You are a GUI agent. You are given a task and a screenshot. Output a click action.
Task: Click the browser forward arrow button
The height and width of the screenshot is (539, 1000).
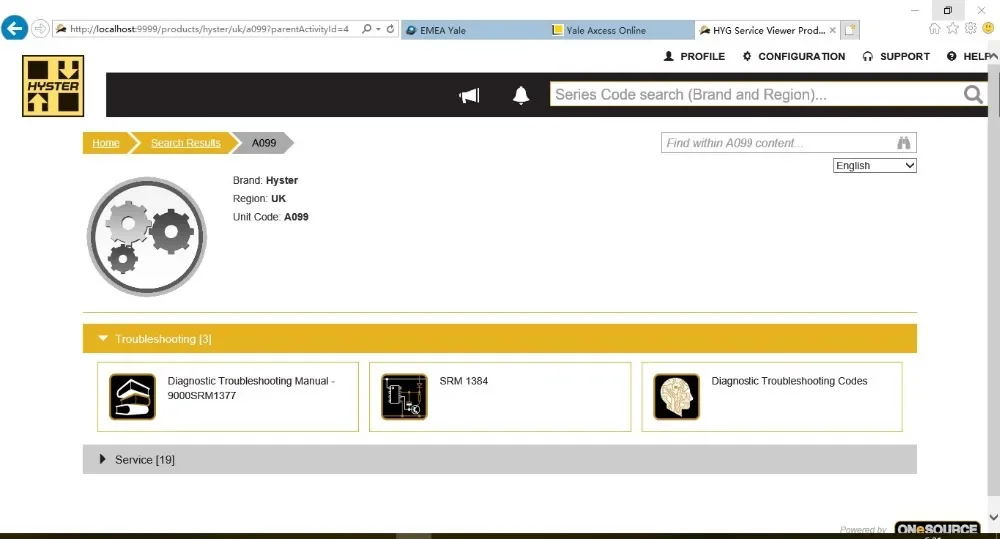[40, 29]
